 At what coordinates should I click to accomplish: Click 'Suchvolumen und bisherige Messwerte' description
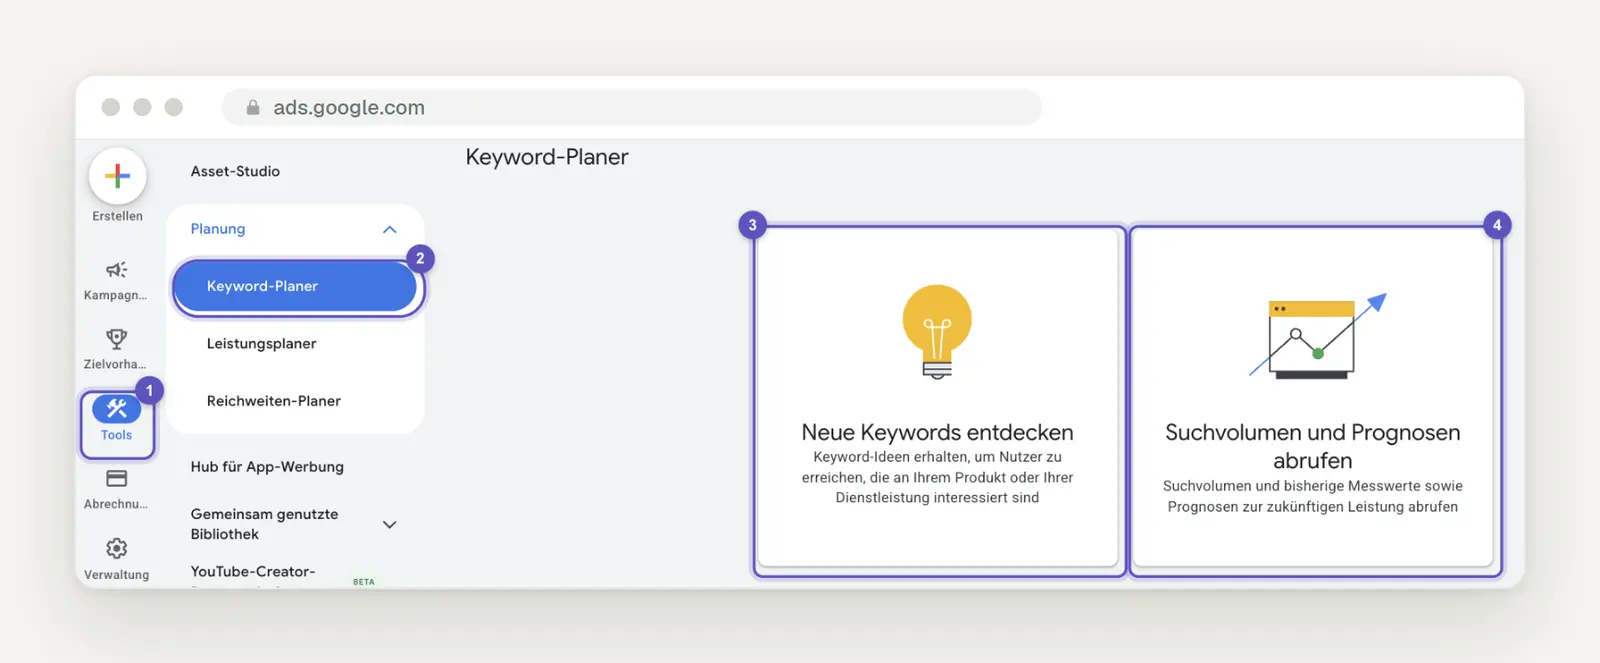(x=1313, y=496)
